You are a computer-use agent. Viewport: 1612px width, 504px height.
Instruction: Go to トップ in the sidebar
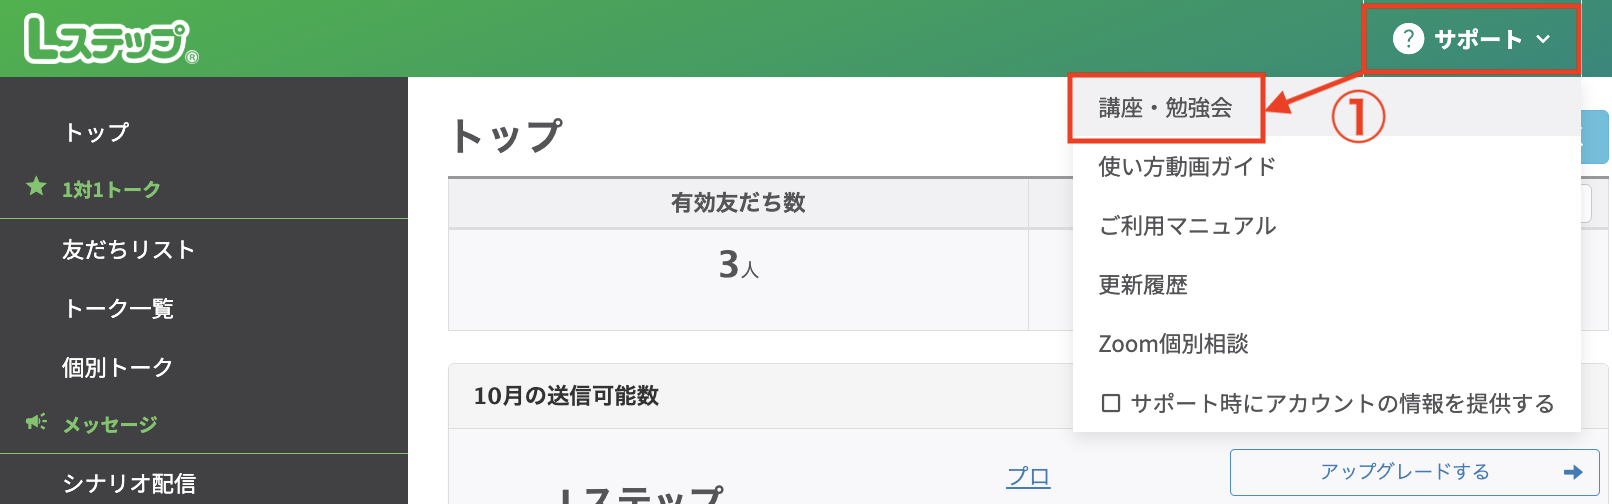(97, 132)
